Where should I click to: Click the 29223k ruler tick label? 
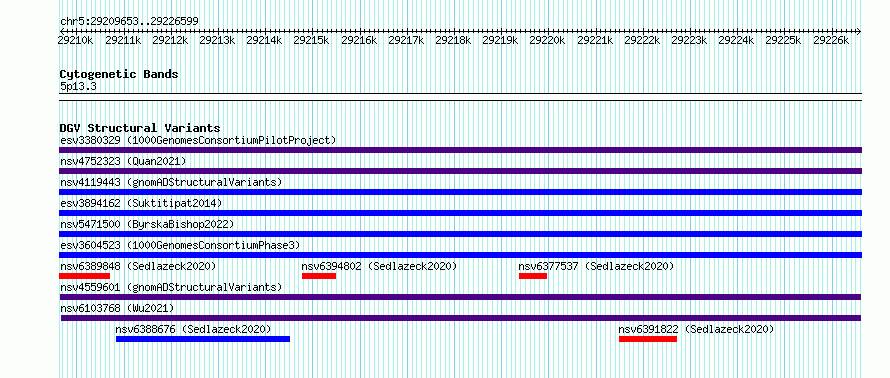pos(690,40)
